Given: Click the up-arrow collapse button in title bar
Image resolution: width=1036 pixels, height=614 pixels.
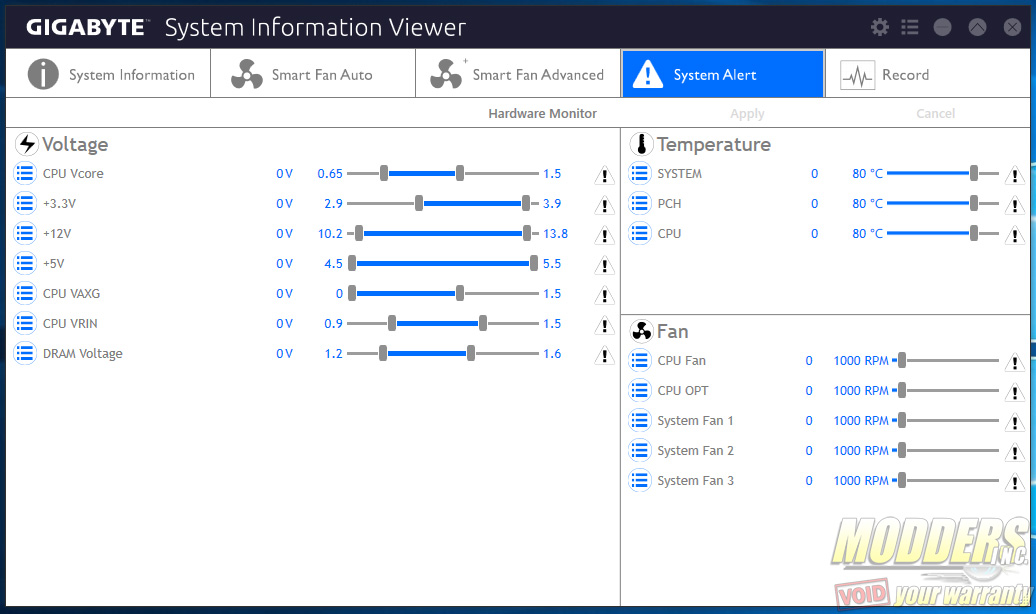Looking at the screenshot, I should 977,27.
